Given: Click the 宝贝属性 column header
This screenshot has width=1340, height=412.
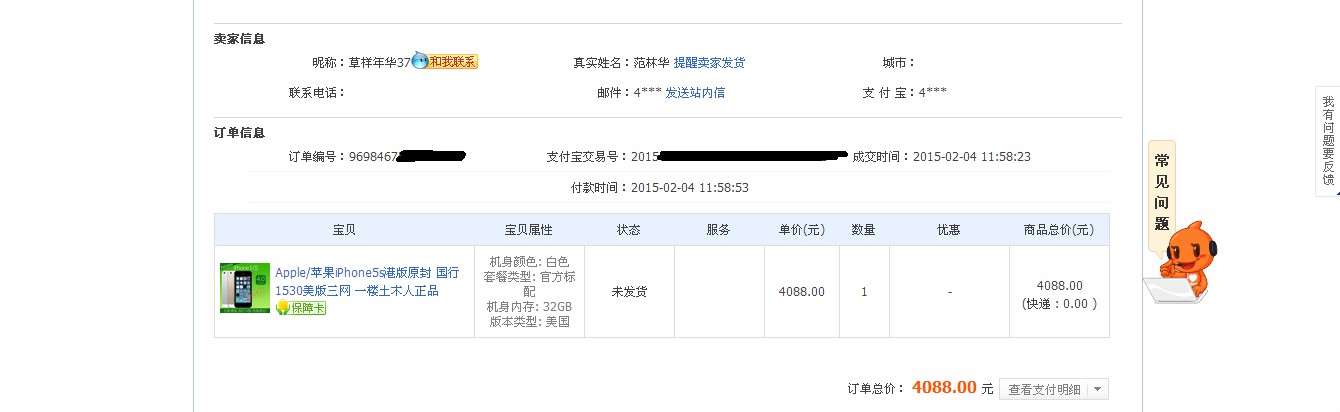Looking at the screenshot, I should (529, 230).
